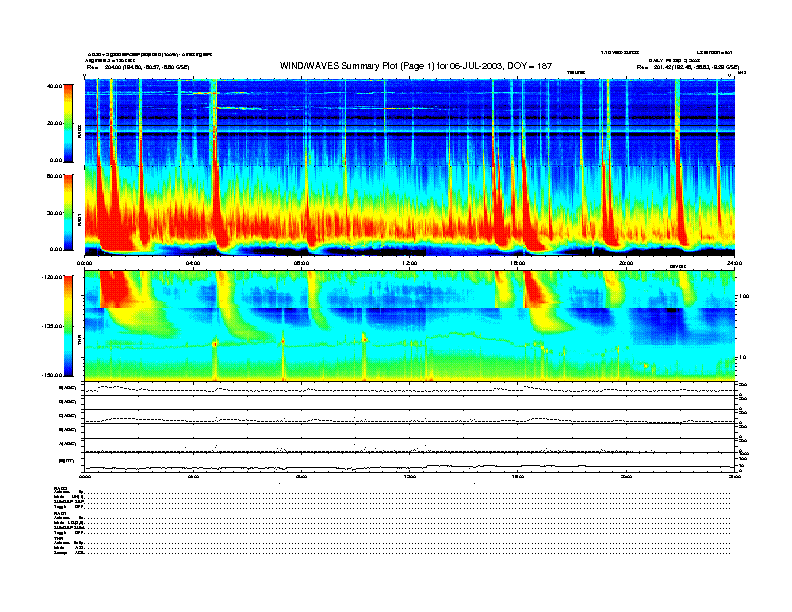Click the 16:00 tick below RAD1 spectrogram
The image size is (792, 612).
[518, 263]
